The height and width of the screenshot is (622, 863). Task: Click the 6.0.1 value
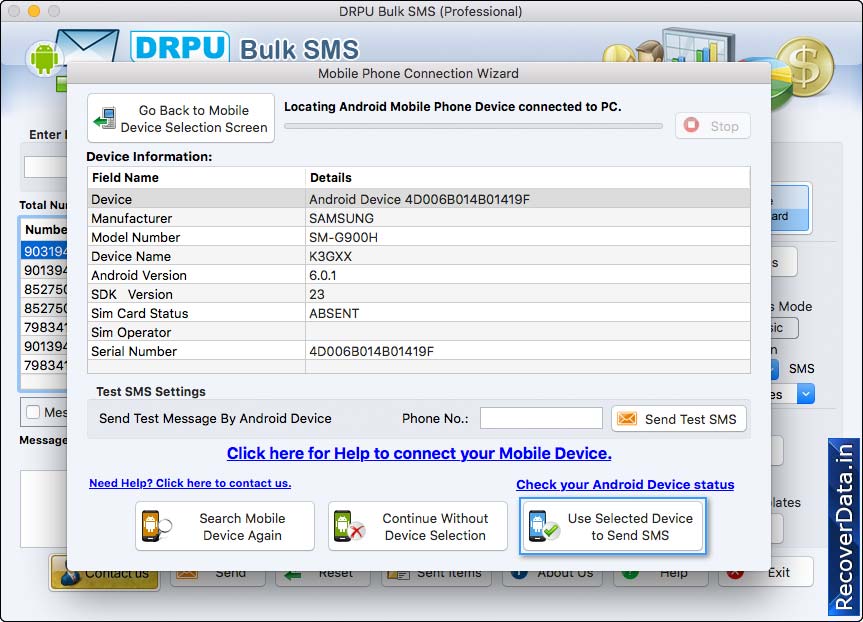coord(323,275)
